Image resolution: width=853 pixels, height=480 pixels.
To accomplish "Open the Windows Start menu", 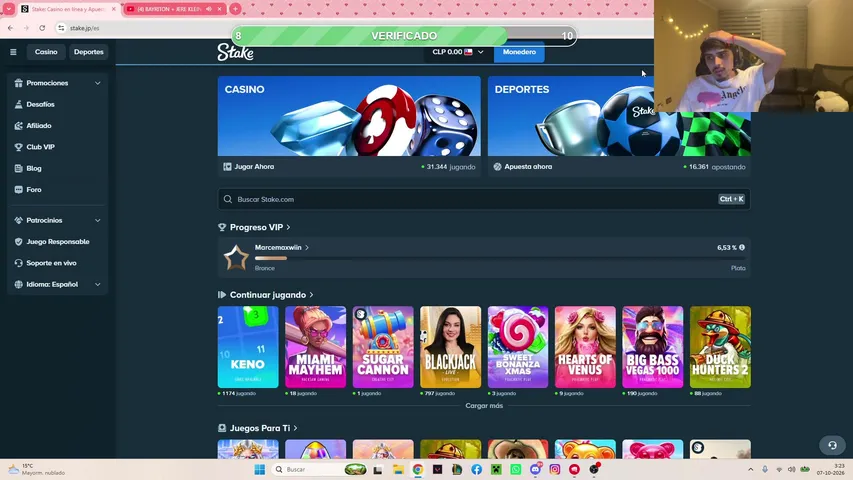I will [259, 469].
